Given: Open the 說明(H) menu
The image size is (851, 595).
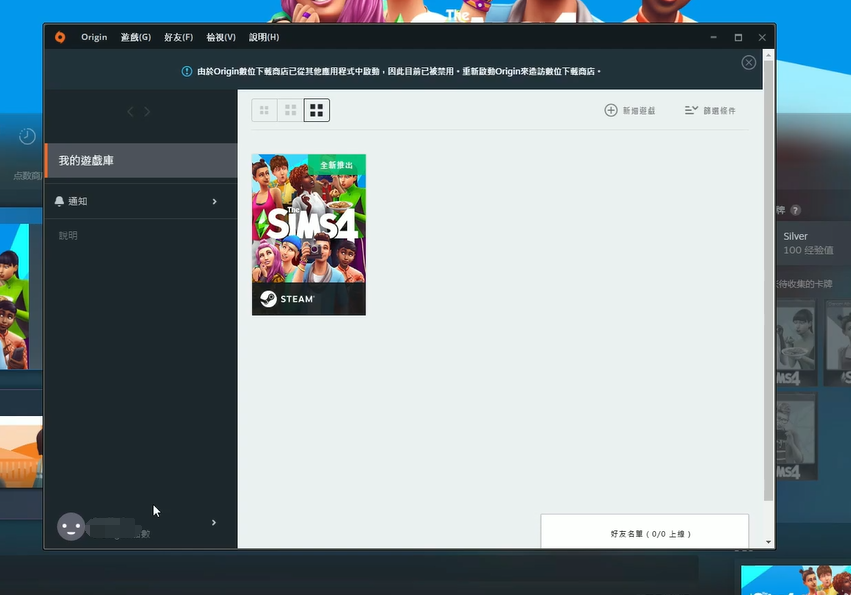Looking at the screenshot, I should (x=264, y=37).
